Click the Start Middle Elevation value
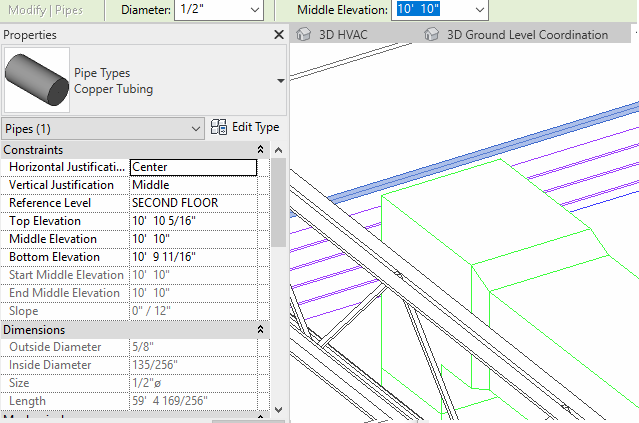The image size is (639, 423). pyautogui.click(x=193, y=275)
